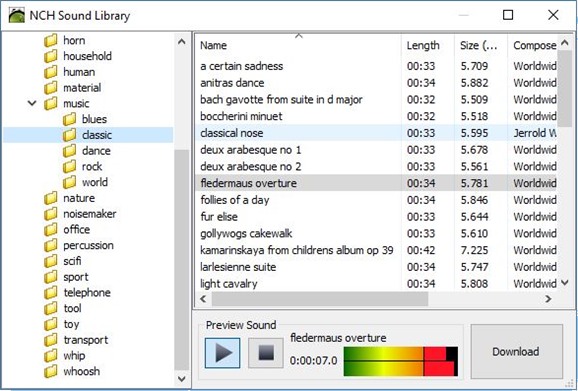The image size is (578, 391).
Task: Select the 'larlesienne suite' track
Action: pyautogui.click(x=376, y=267)
